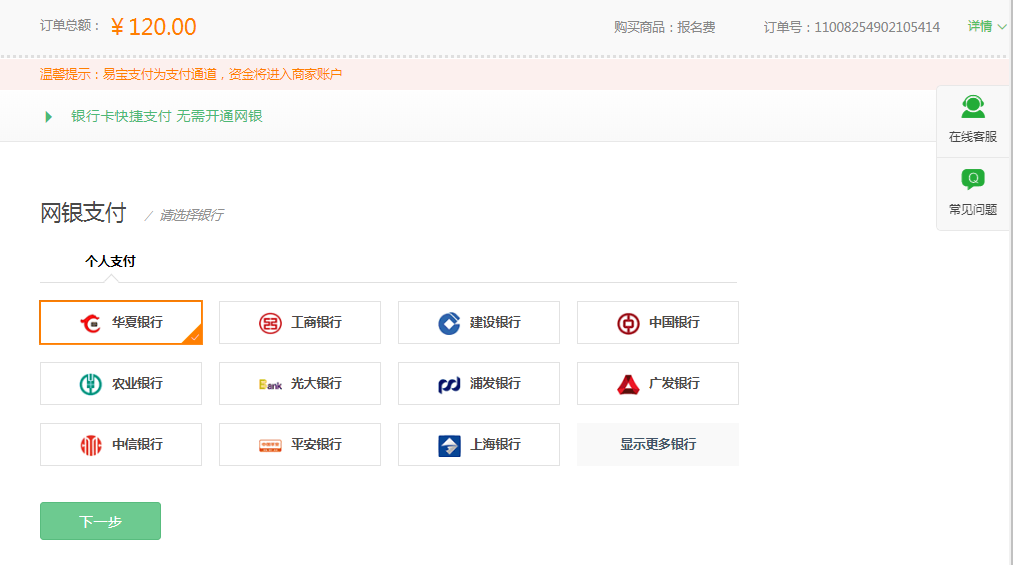Click the 温馨提示 notice text
1013x565 pixels.
tap(191, 74)
